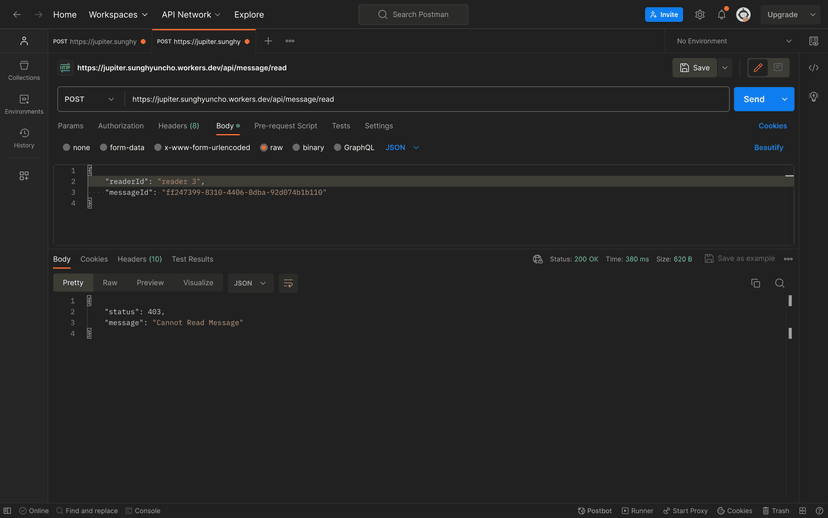The image size is (828, 518).
Task: Toggle line wrap in response viewer
Action: coord(288,283)
